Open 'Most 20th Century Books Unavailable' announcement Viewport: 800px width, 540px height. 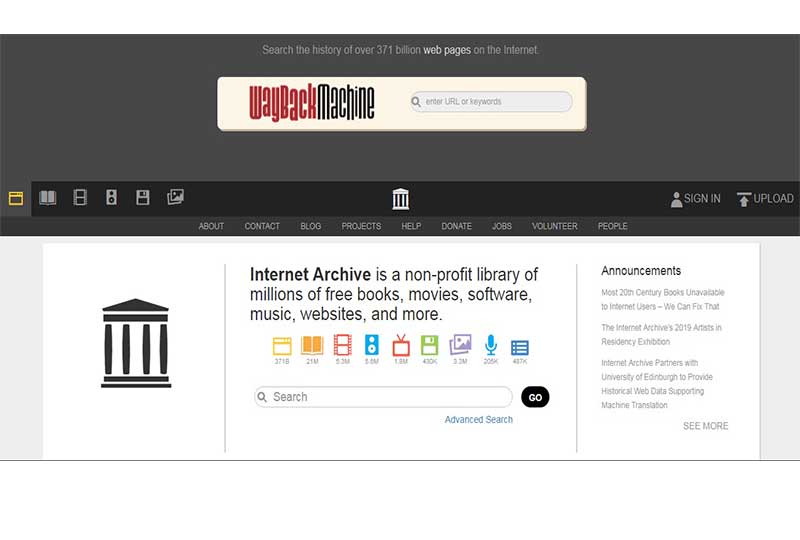coord(663,300)
